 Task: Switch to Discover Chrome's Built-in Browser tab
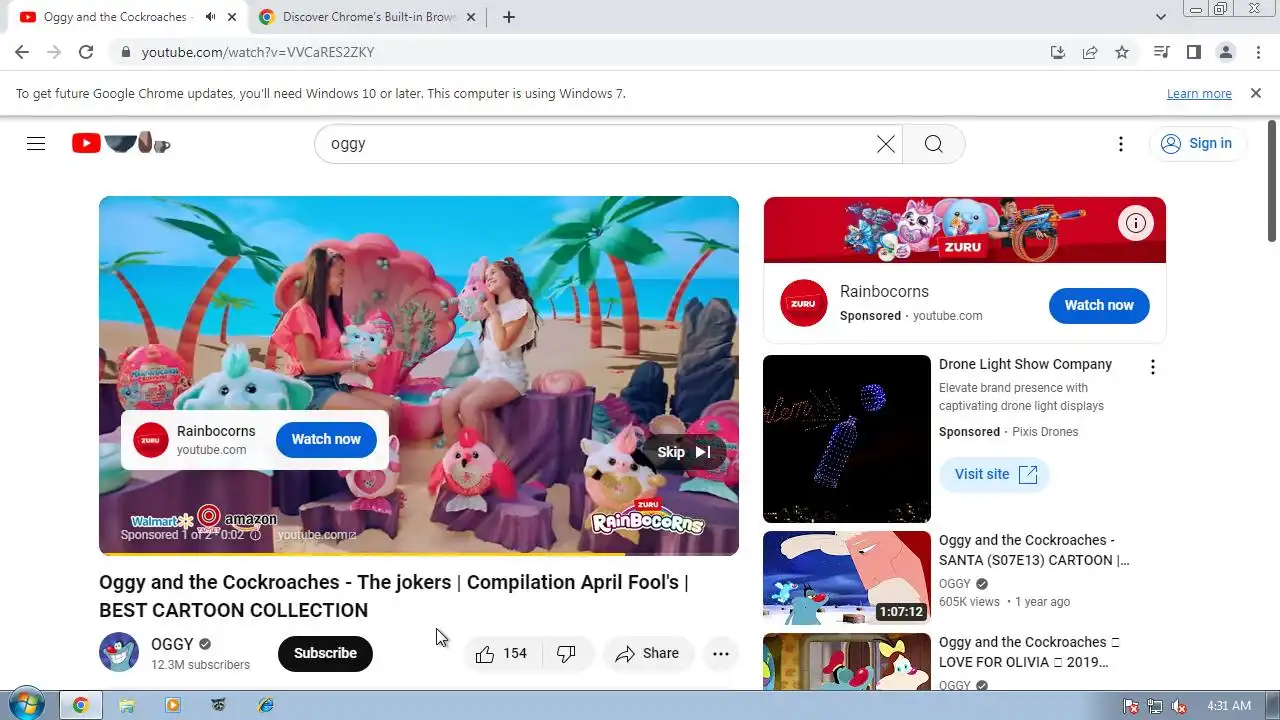pyautogui.click(x=368, y=17)
